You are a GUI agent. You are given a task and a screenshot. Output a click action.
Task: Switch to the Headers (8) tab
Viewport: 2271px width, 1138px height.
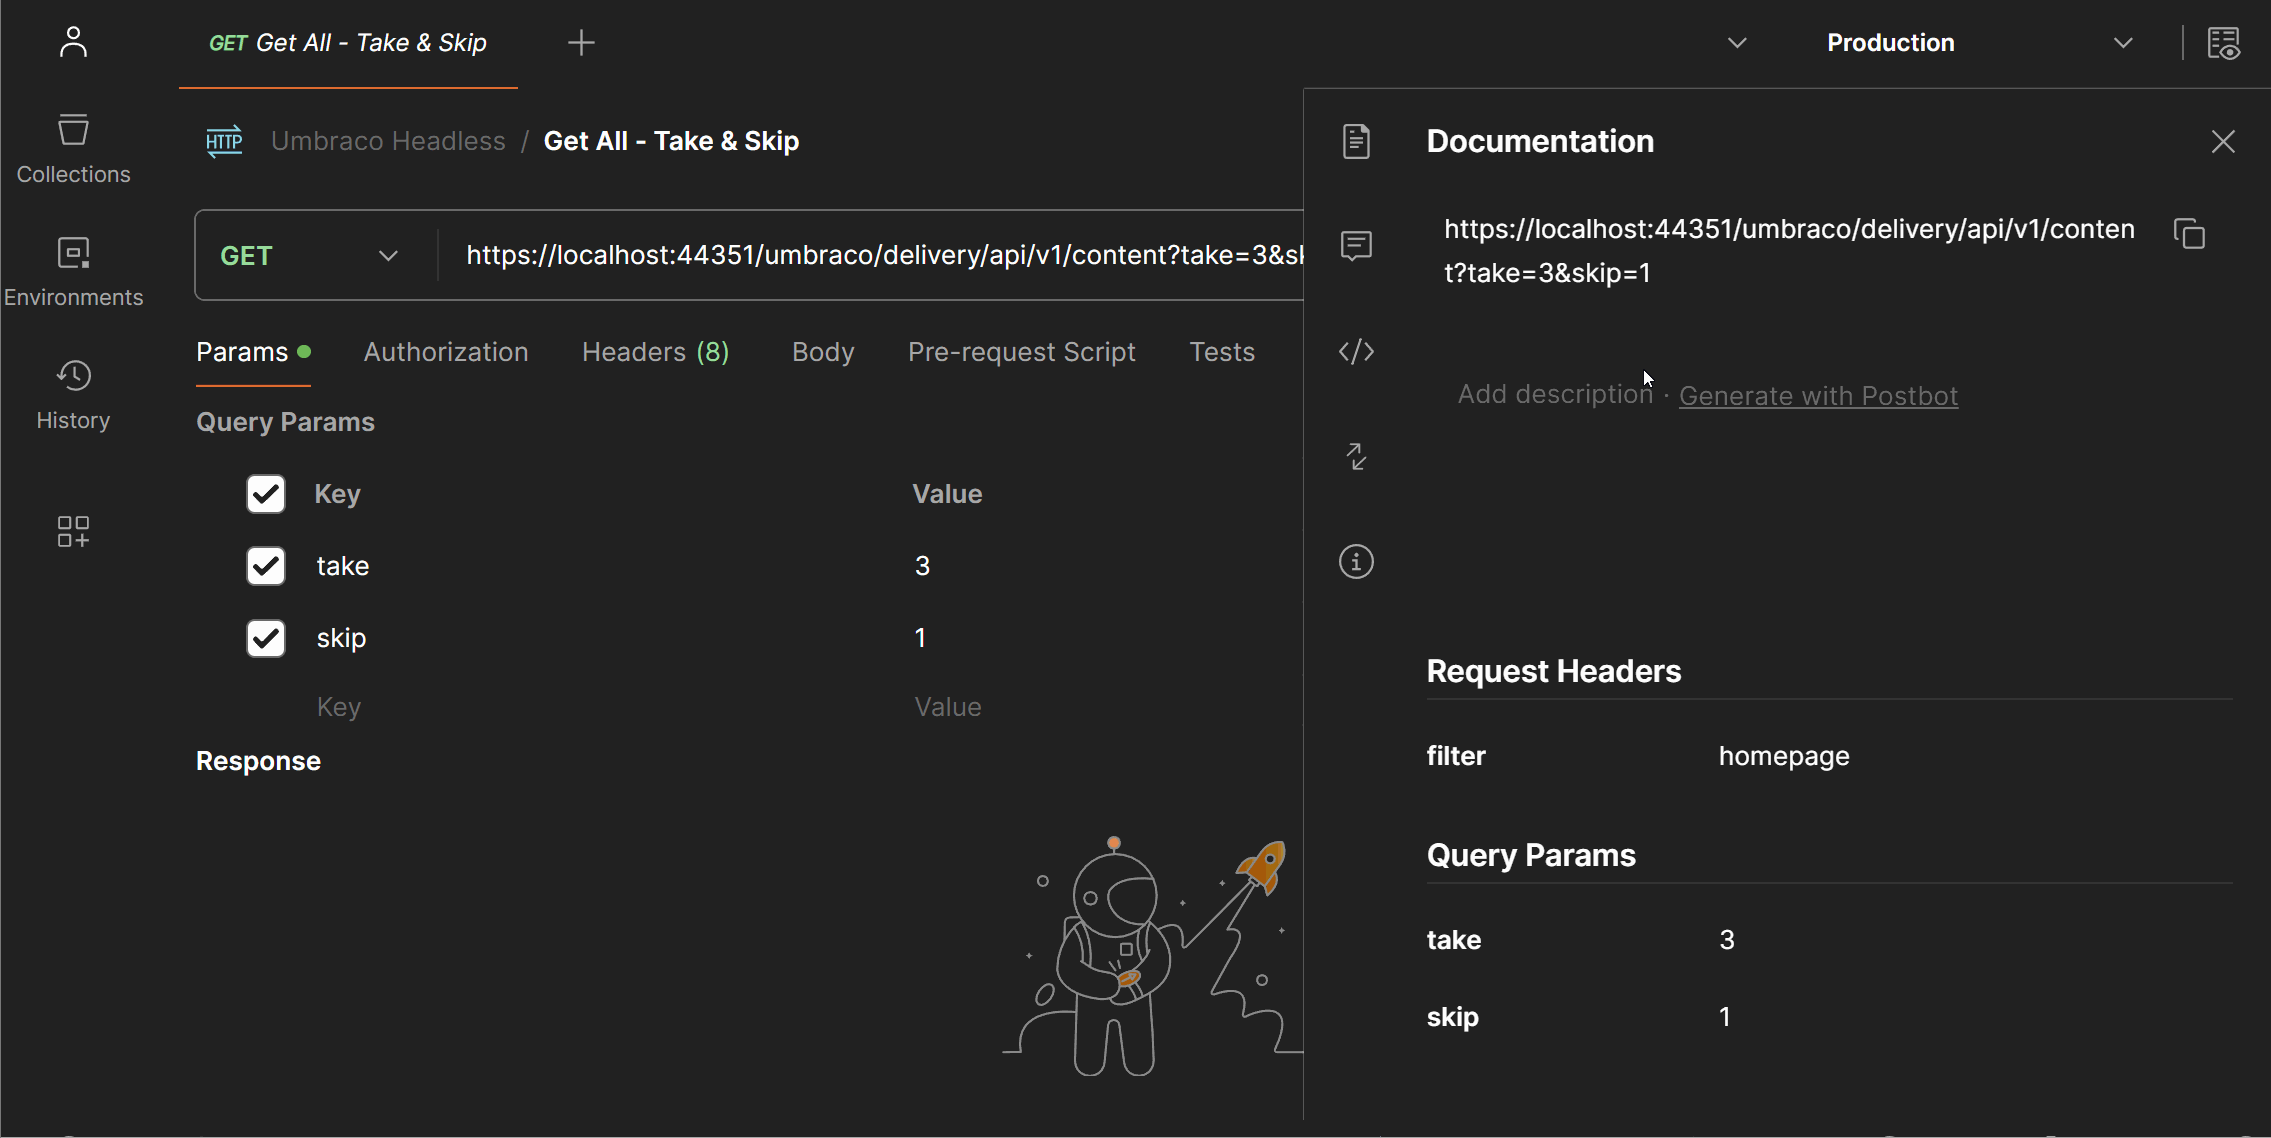(x=656, y=352)
